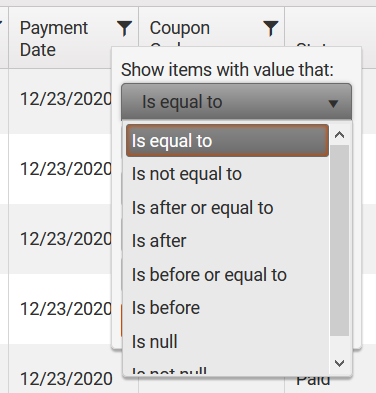
Task: Expand the 'Is equal to' operator dropdown
Action: click(x=236, y=102)
